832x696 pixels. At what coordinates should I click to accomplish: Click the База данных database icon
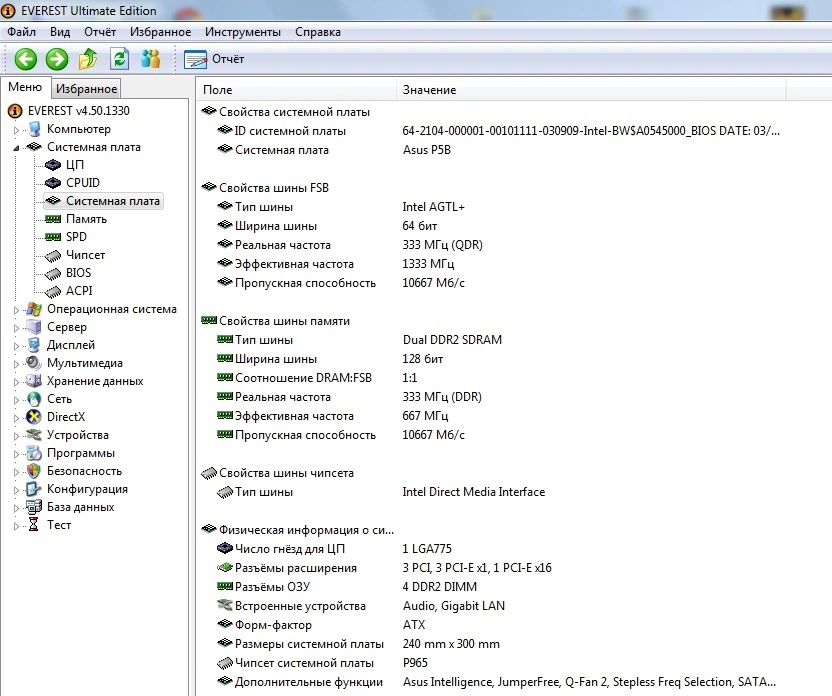pyautogui.click(x=34, y=507)
